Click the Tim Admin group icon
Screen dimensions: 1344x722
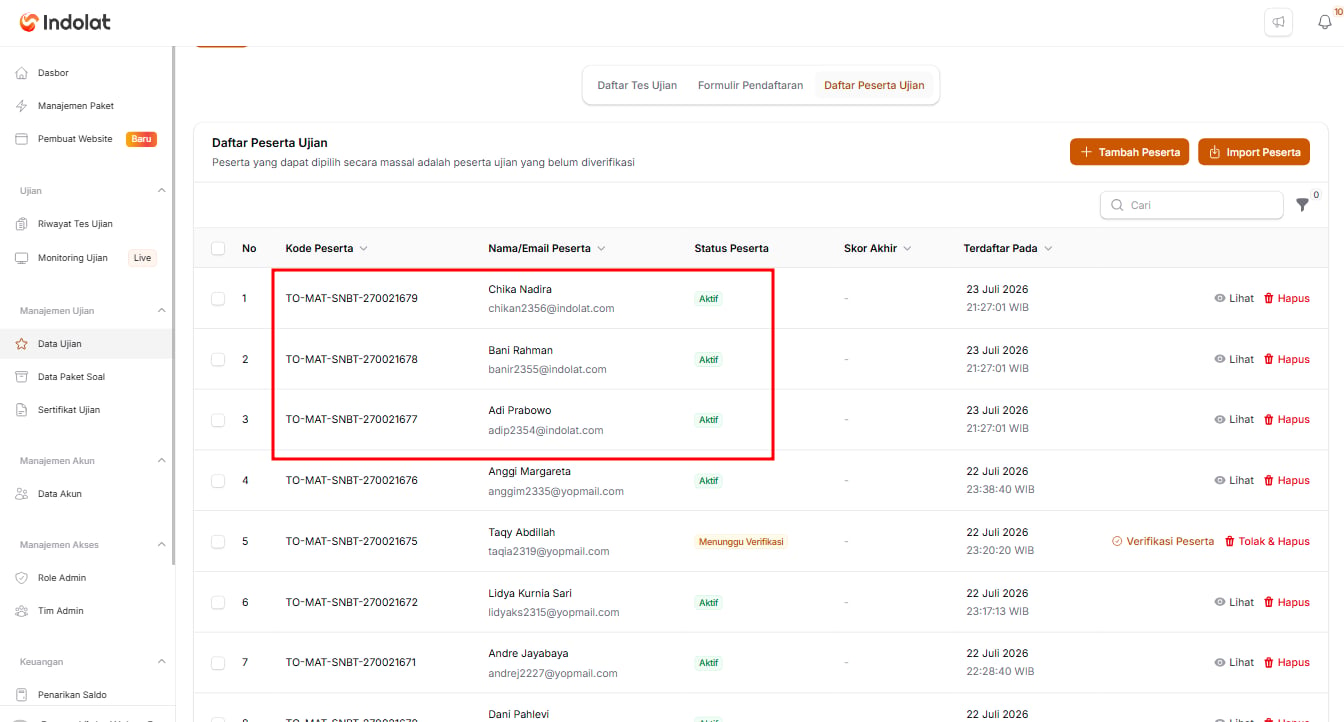coord(21,611)
